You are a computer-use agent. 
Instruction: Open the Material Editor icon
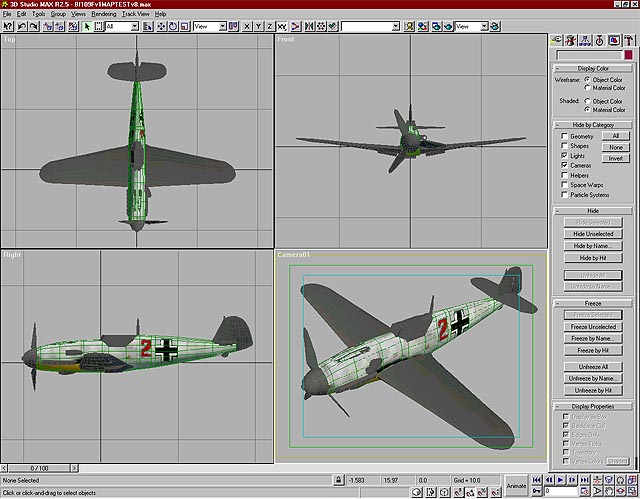coord(422,27)
